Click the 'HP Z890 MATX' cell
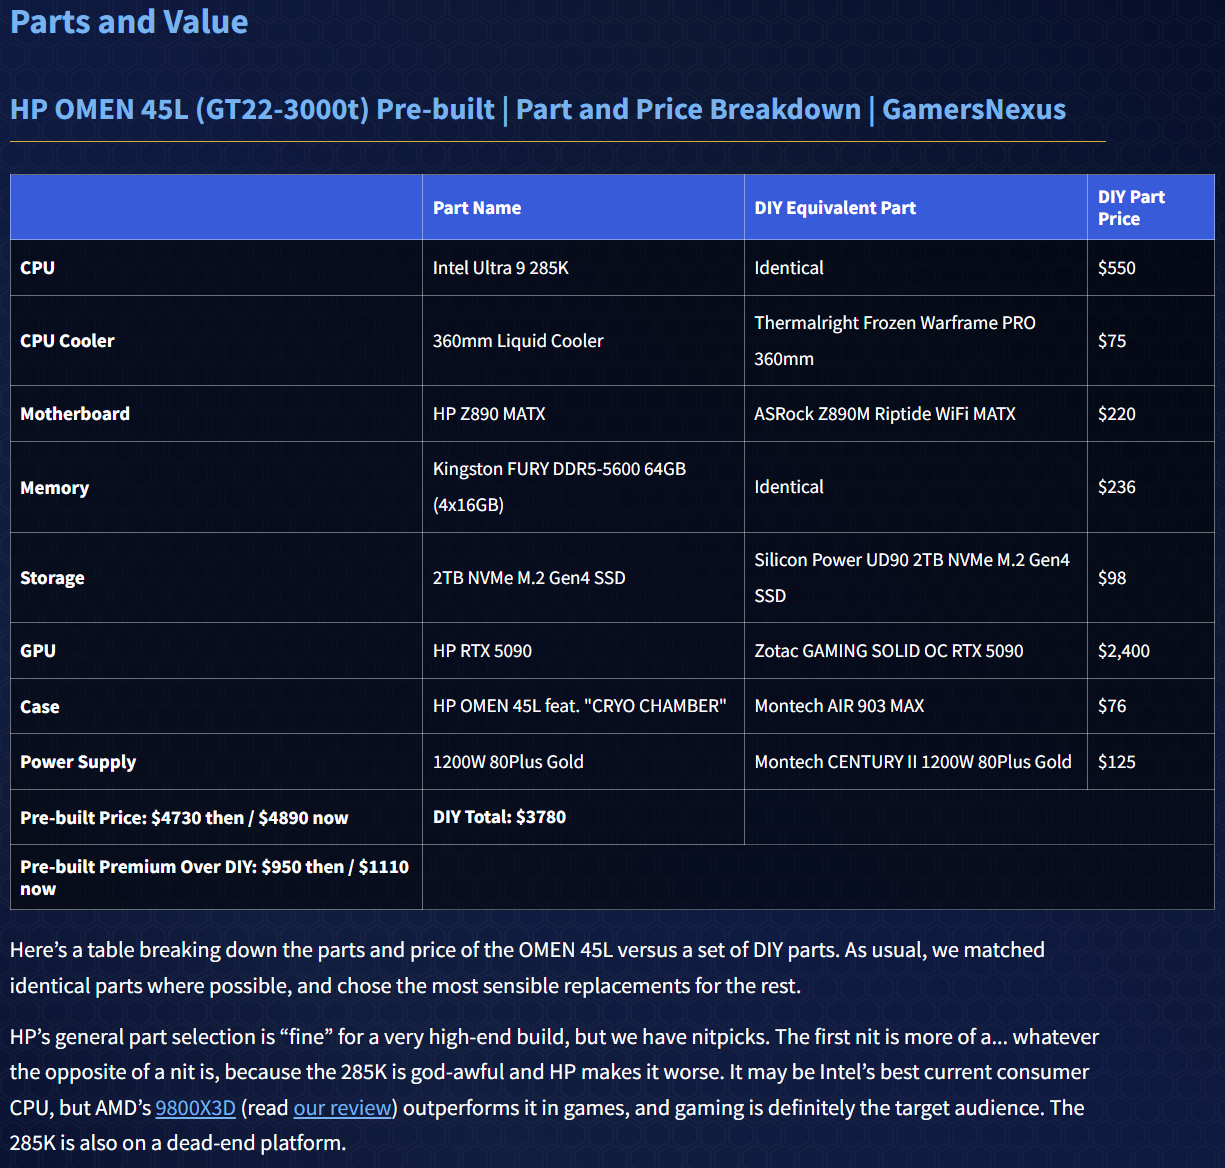This screenshot has height=1168, width=1225. coord(583,414)
